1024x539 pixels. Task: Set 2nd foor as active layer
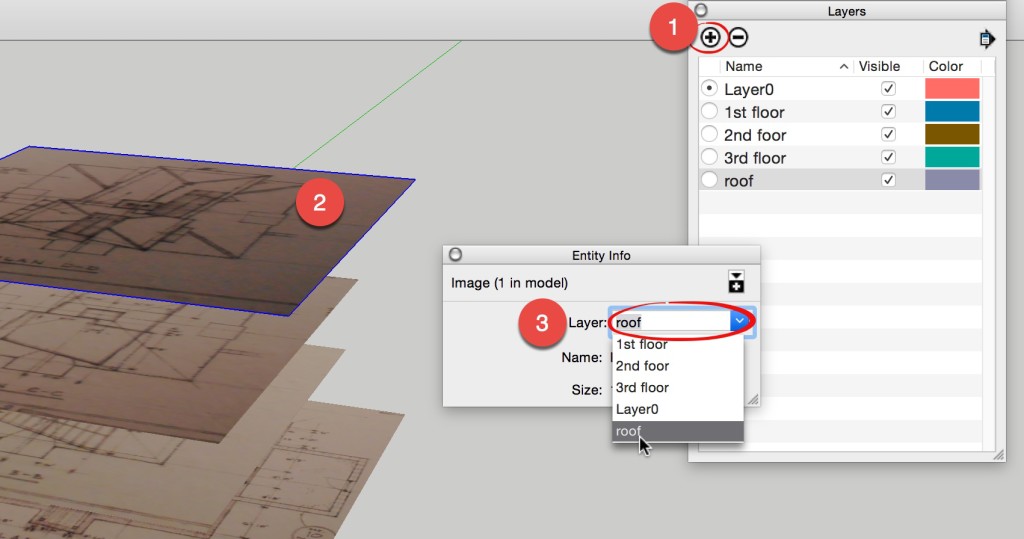click(709, 135)
